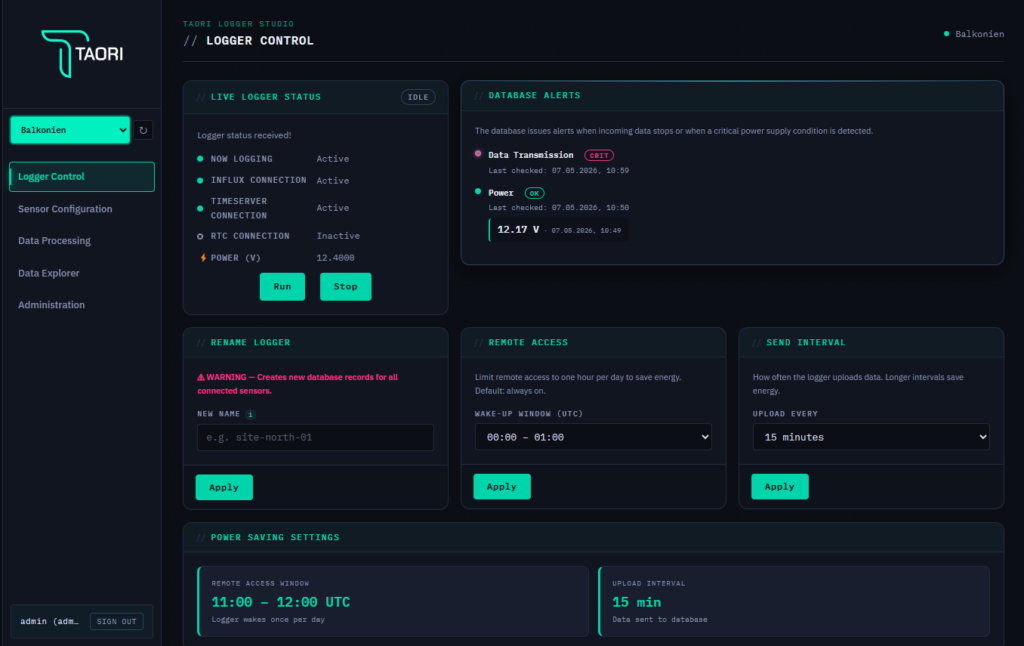This screenshot has width=1024, height=646.
Task: Click the Database Alerts panel heading
Action: [534, 95]
